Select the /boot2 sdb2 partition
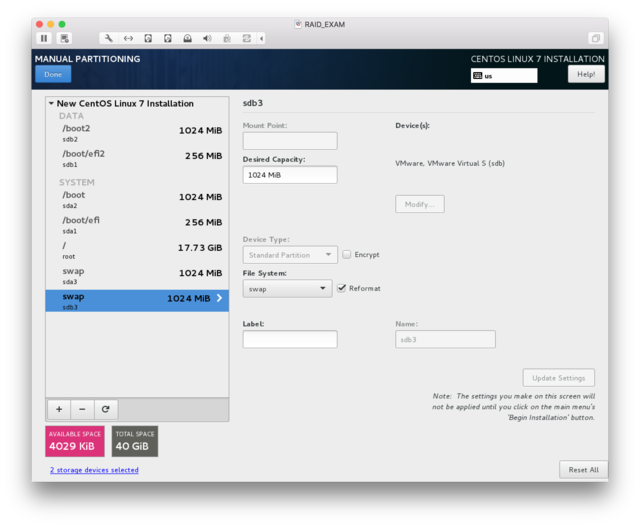 point(137,133)
